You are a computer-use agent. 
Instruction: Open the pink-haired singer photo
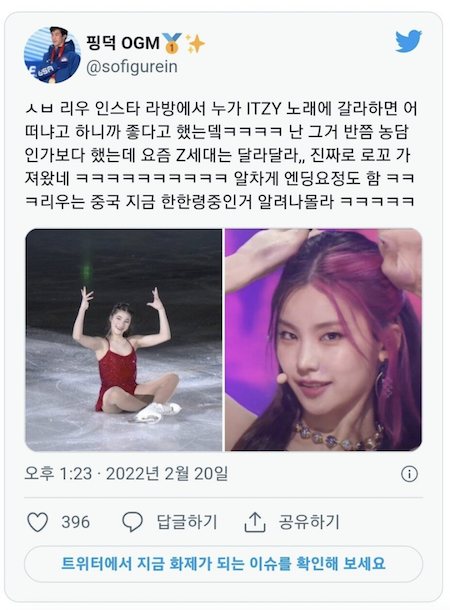[x=323, y=340]
